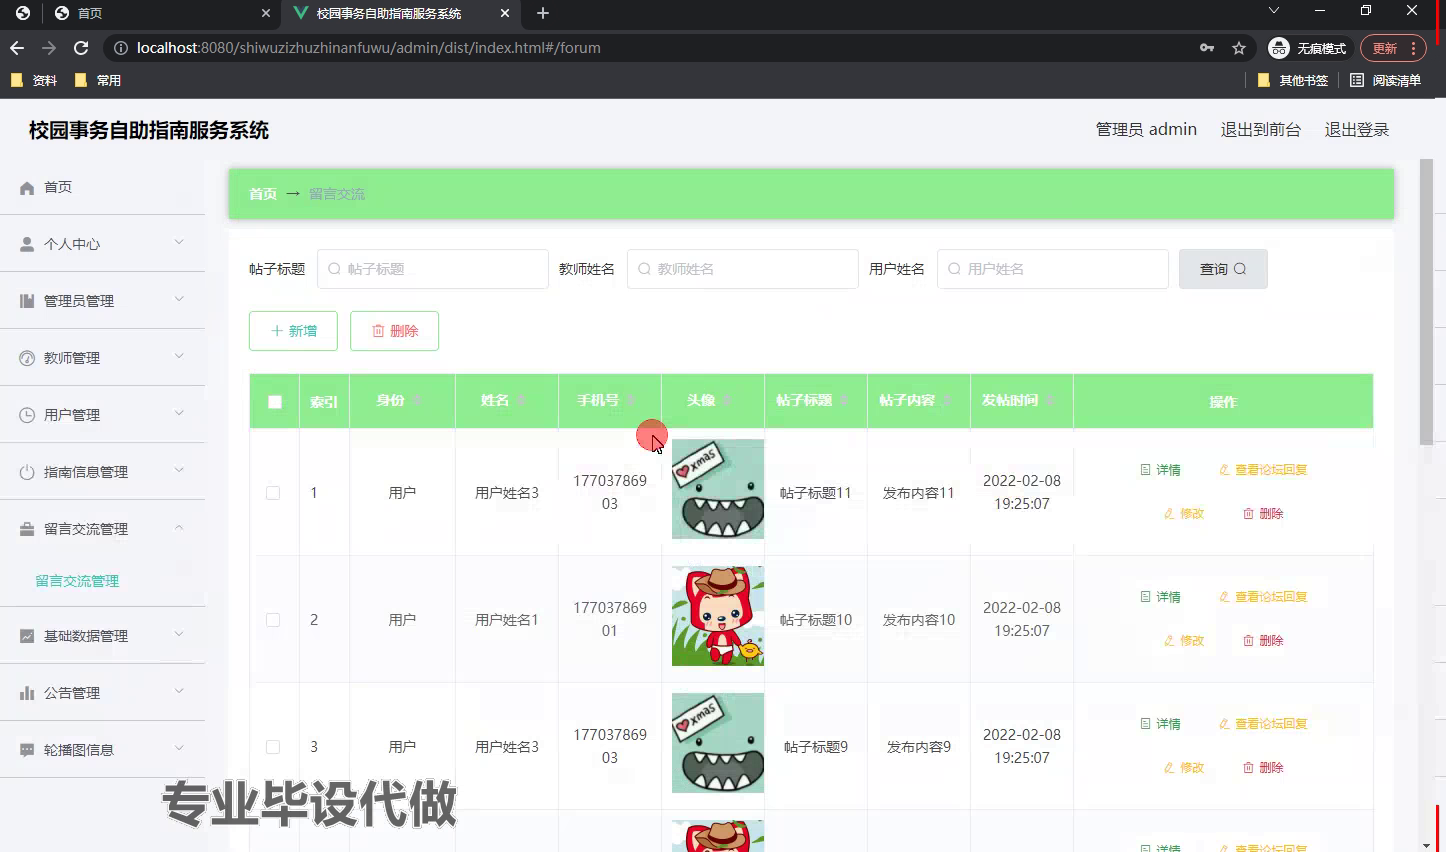Viewport: 1446px width, 852px height.
Task: Click 首页 in the breadcrumb
Action: [x=263, y=194]
